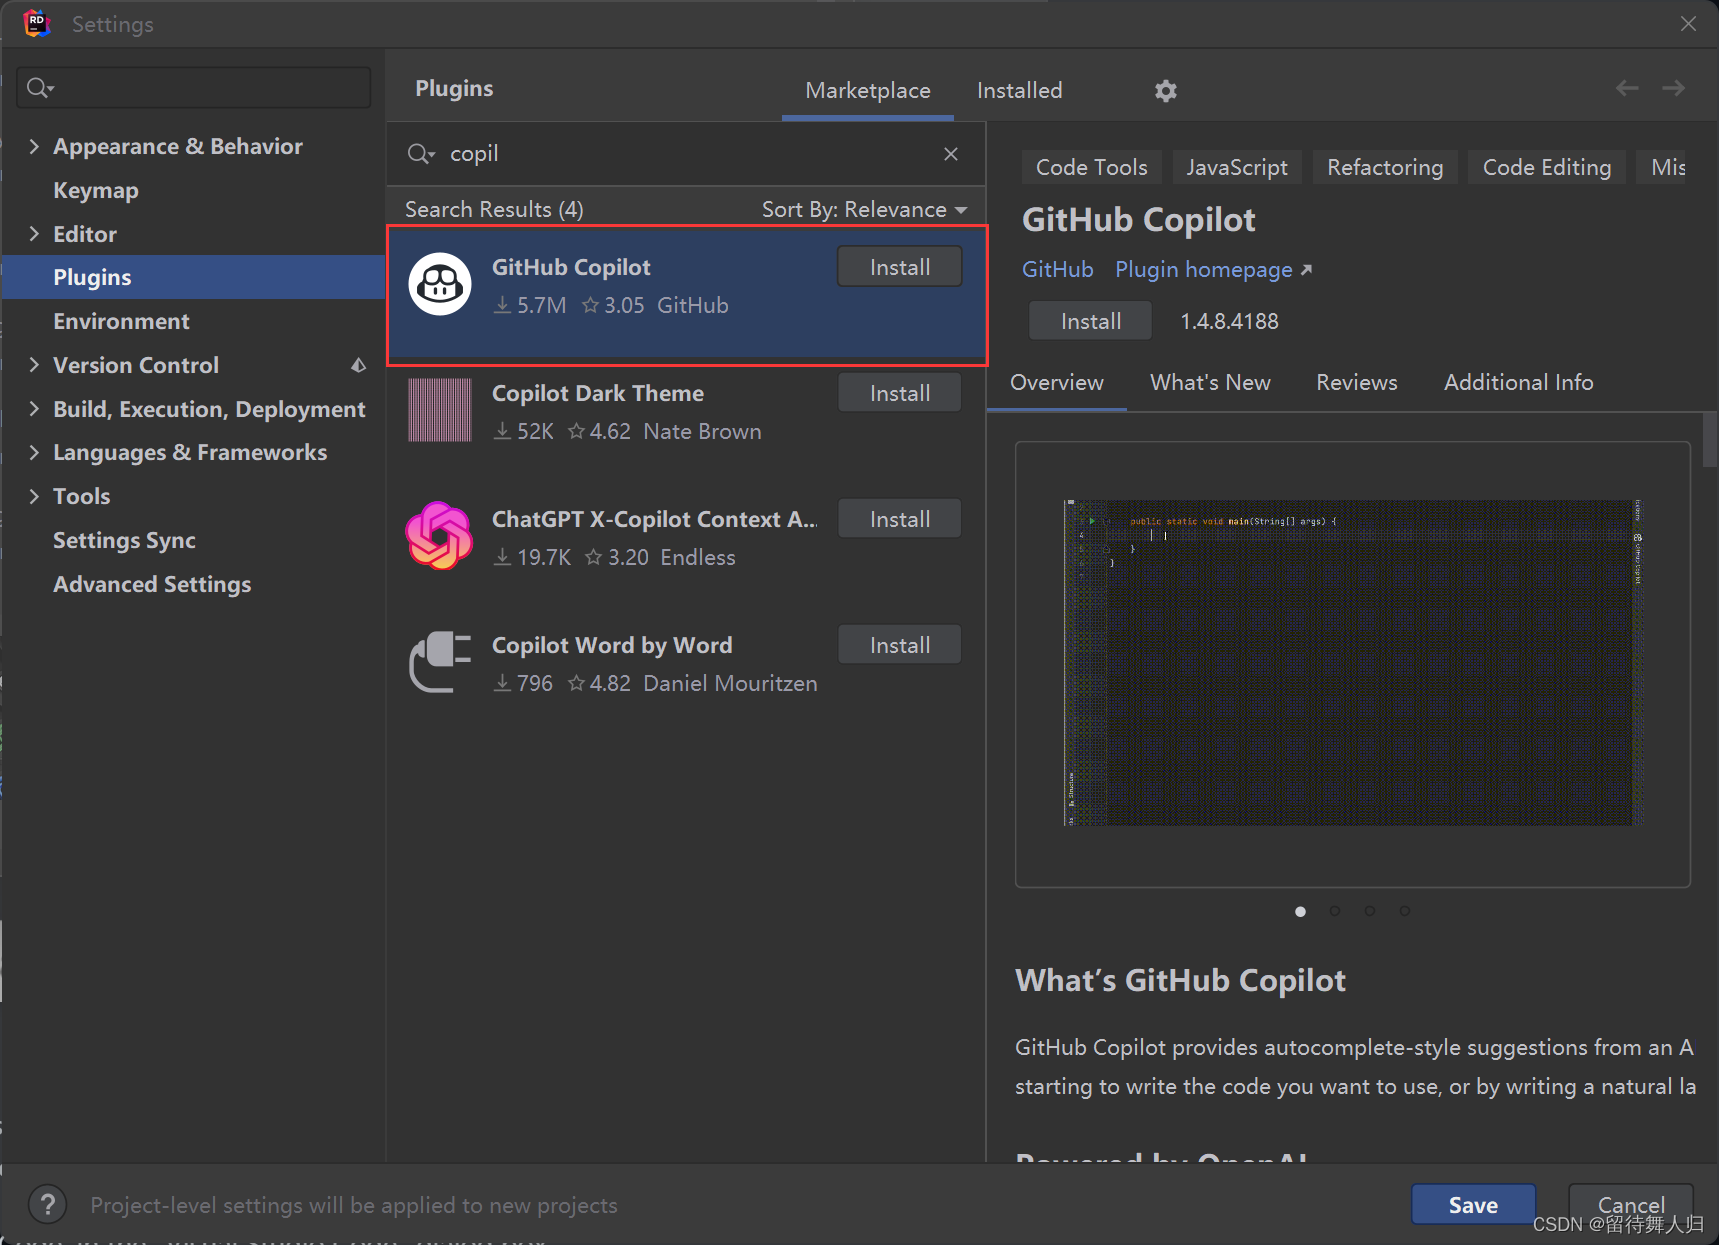
Task: Open the plugins gear settings menu
Action: (x=1165, y=91)
